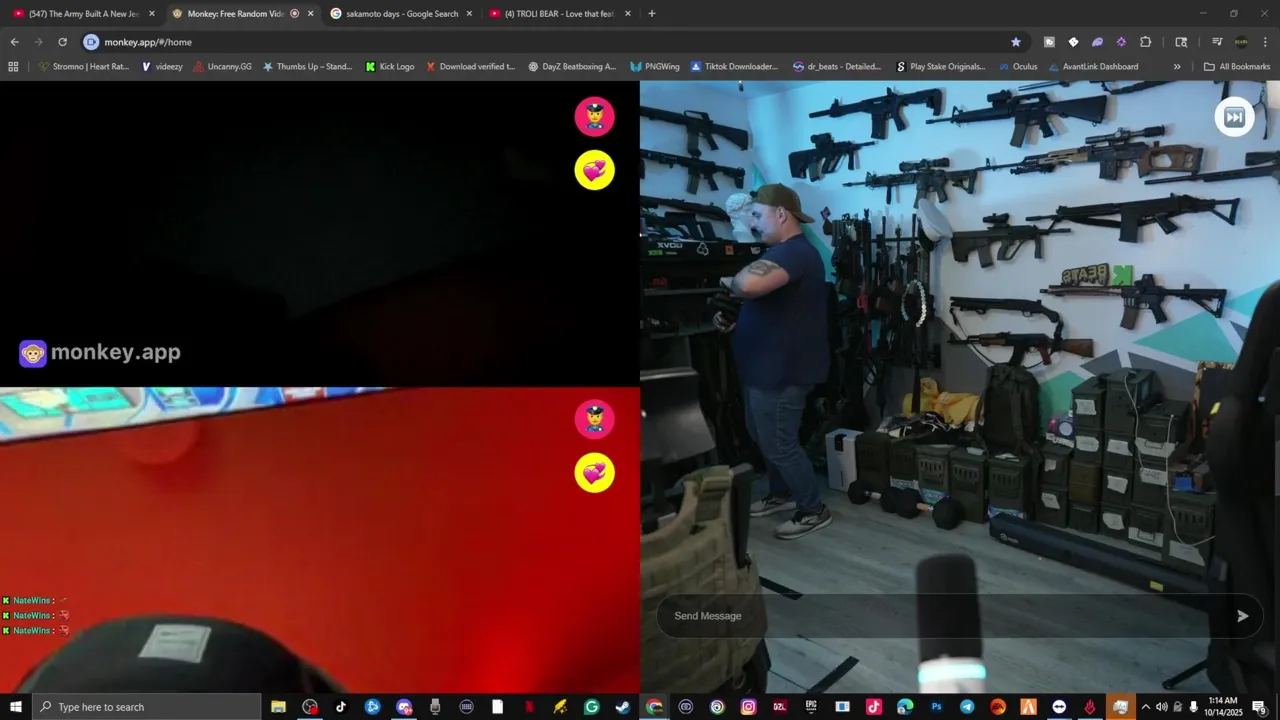Open File Explorer from taskbar

pos(279,707)
